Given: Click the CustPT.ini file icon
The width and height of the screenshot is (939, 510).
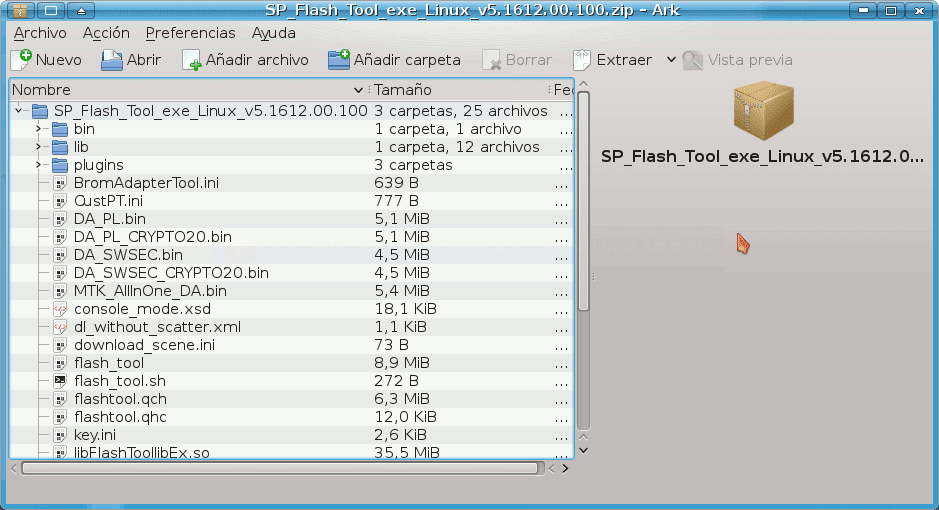Looking at the screenshot, I should pyautogui.click(x=60, y=201).
